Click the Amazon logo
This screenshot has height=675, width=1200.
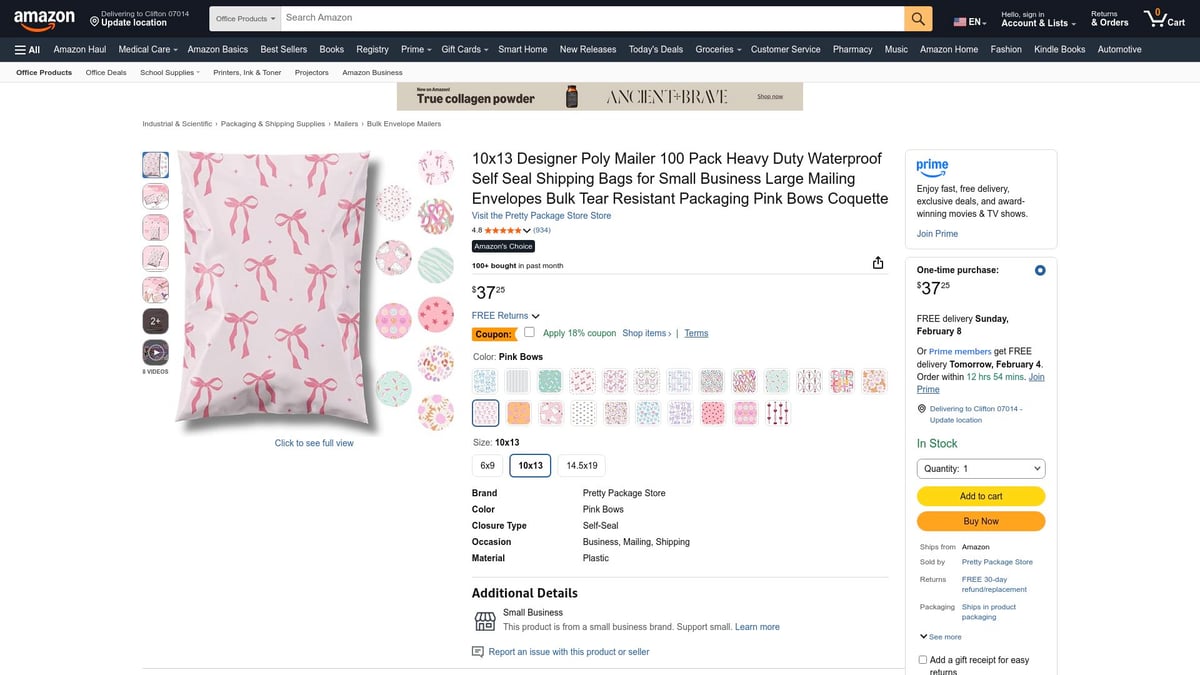click(44, 18)
